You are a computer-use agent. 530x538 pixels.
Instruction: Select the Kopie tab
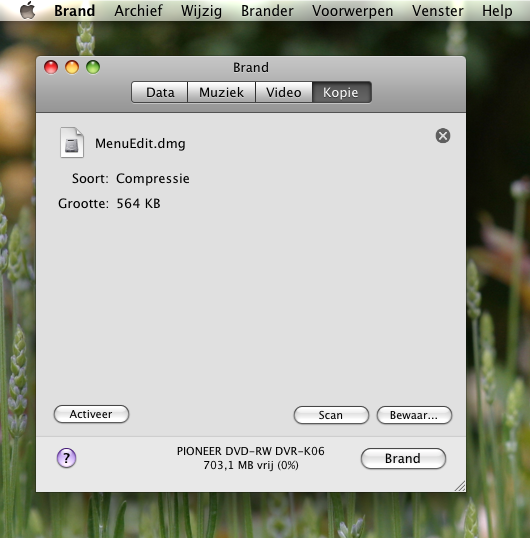pos(342,92)
